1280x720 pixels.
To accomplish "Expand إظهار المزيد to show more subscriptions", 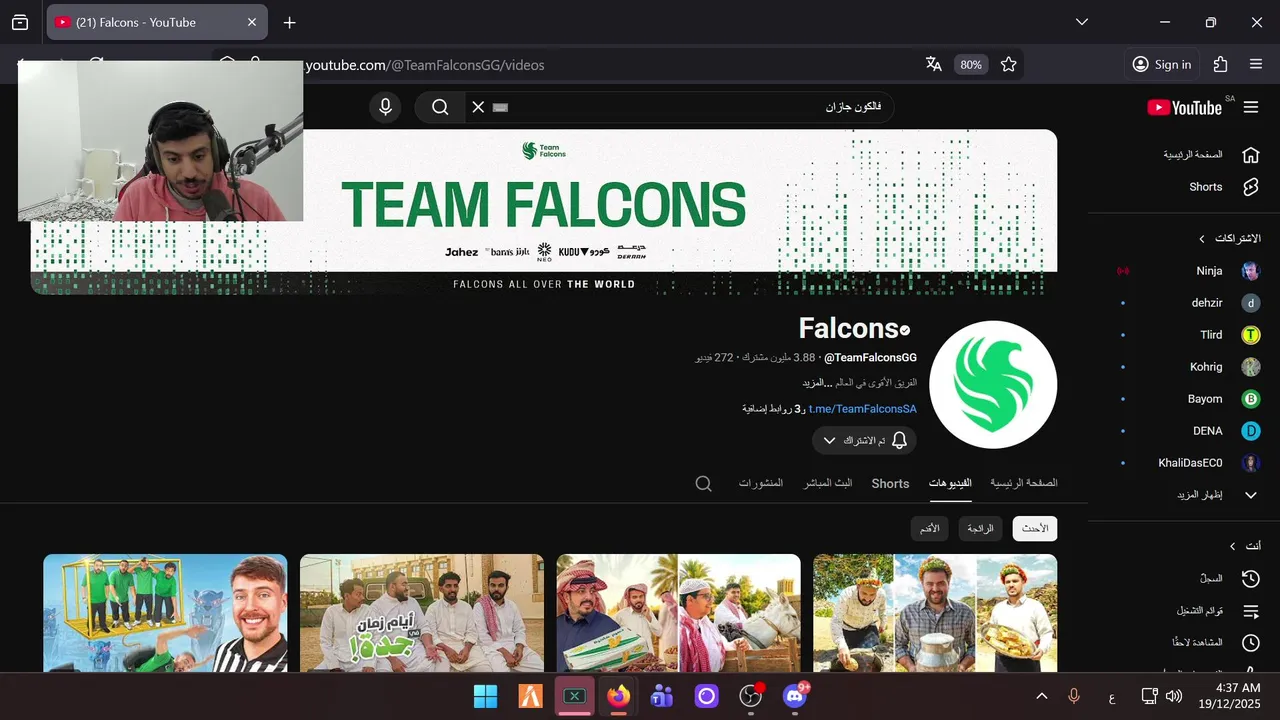I will coord(1198,495).
